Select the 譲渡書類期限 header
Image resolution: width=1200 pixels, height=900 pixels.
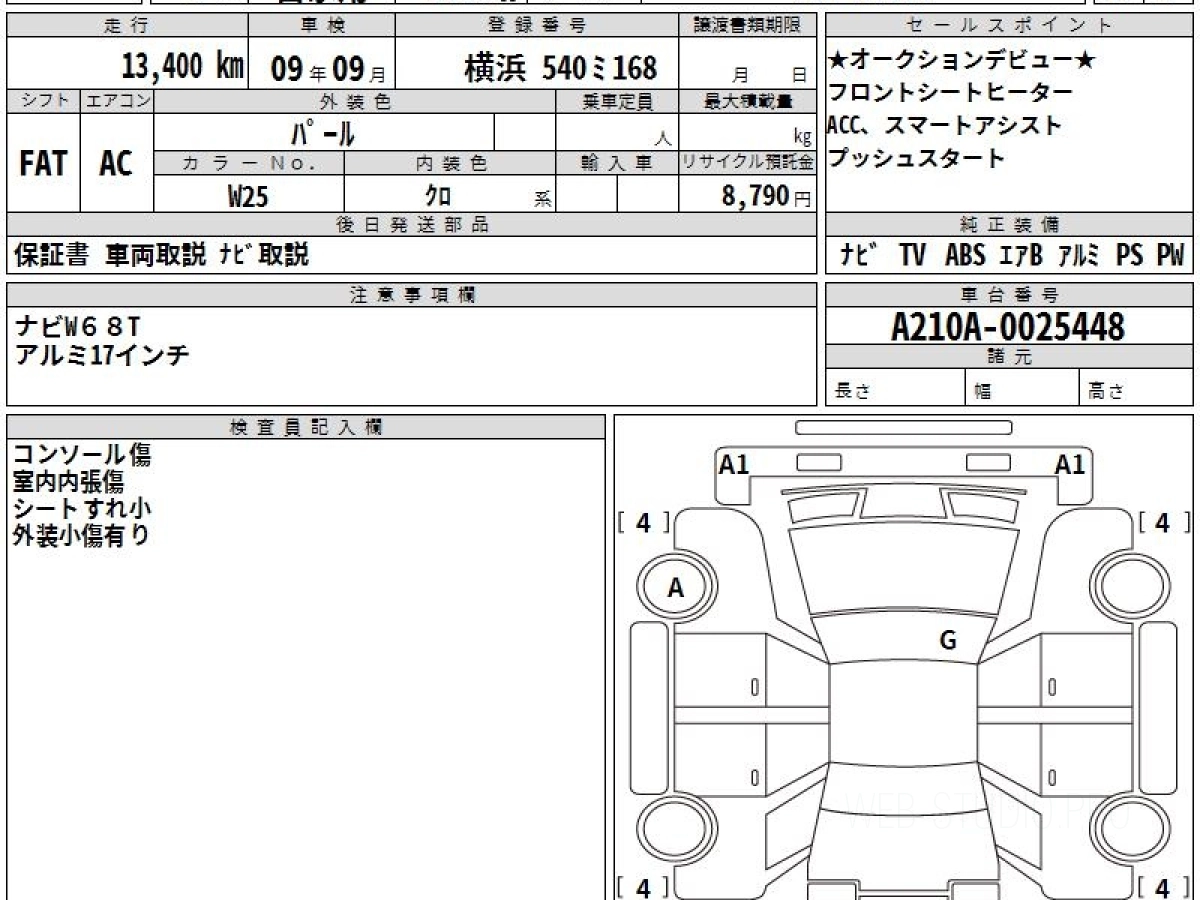[x=748, y=26]
